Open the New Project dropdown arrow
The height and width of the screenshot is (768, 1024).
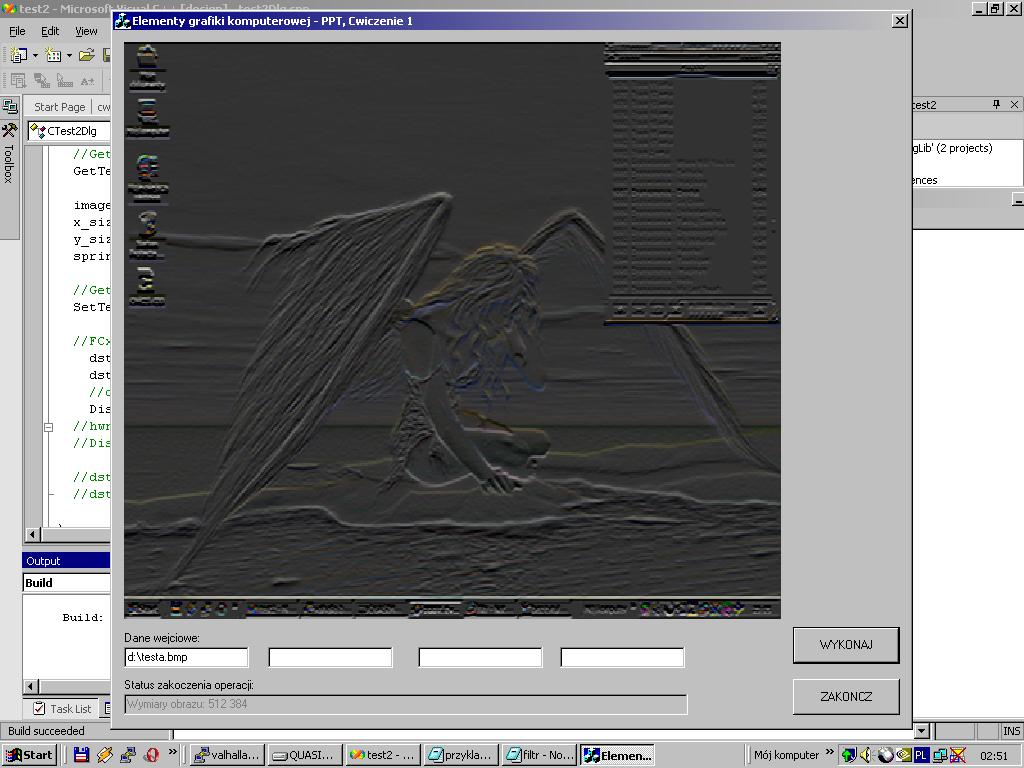click(x=35, y=56)
